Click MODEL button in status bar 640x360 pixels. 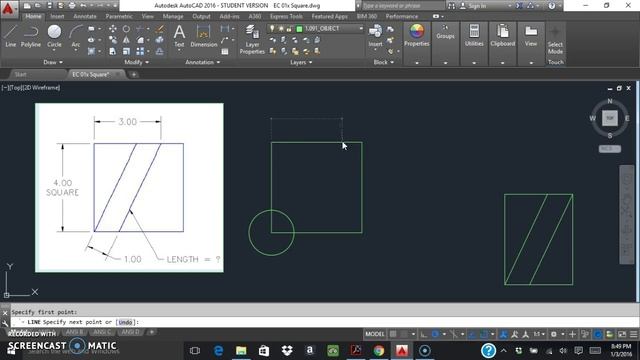point(375,334)
